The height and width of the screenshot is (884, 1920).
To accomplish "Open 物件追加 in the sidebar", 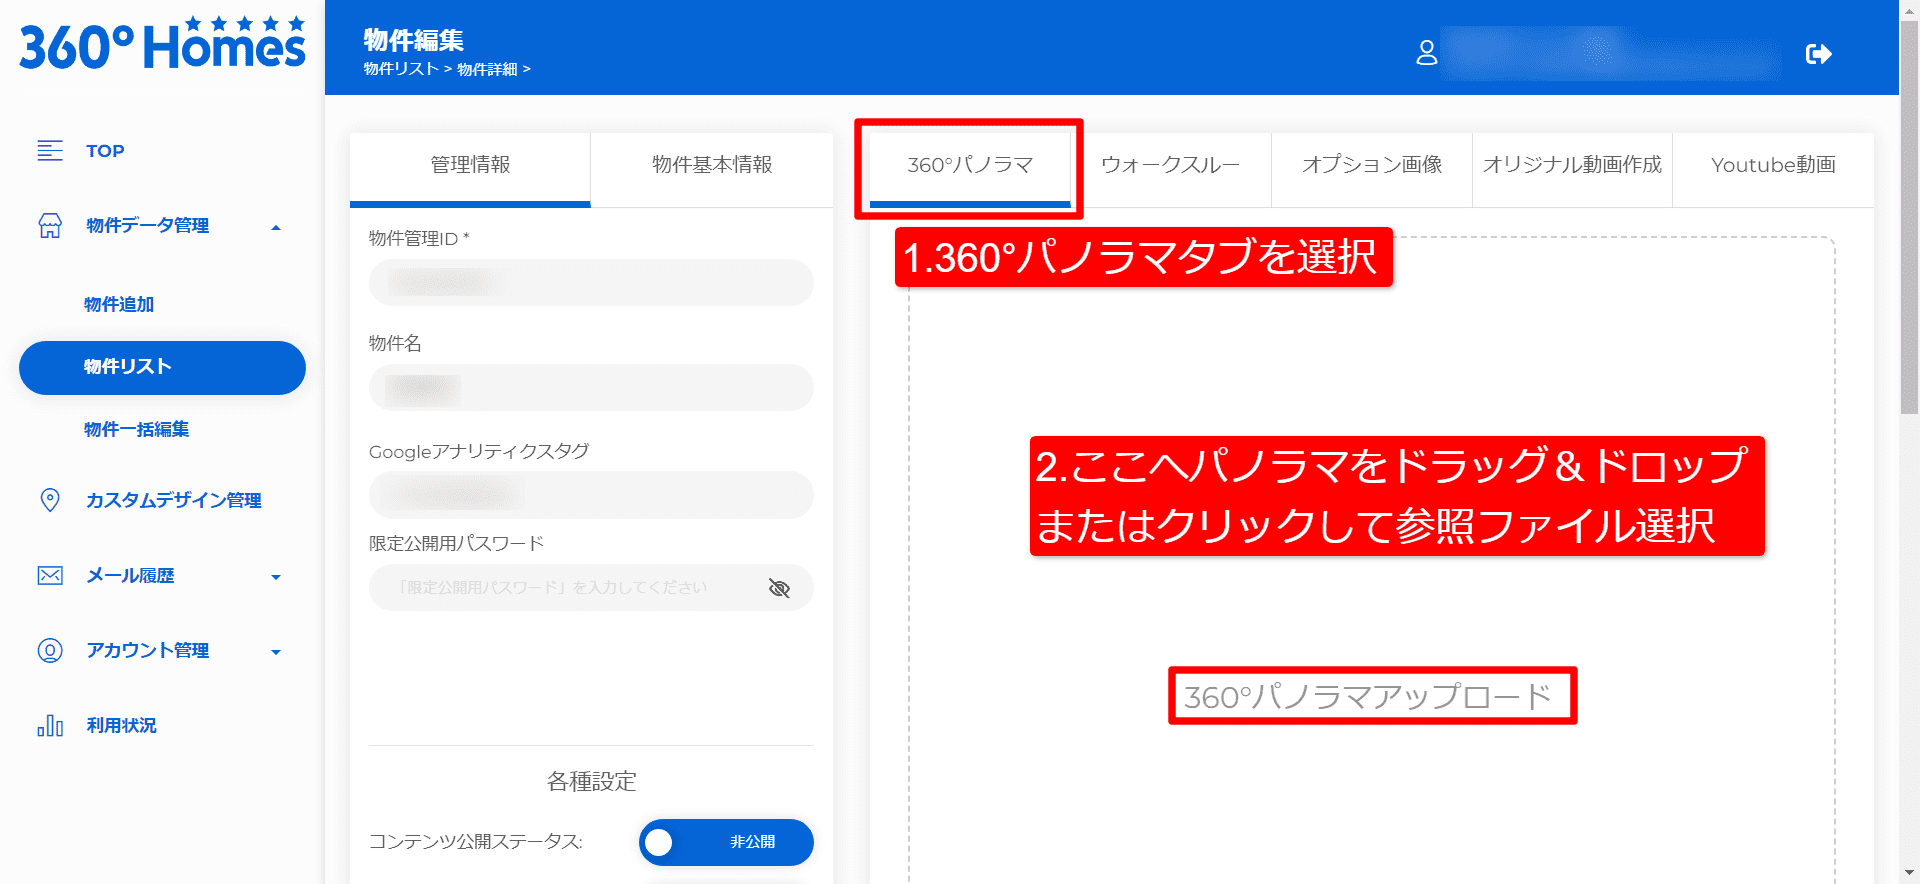I will [119, 305].
